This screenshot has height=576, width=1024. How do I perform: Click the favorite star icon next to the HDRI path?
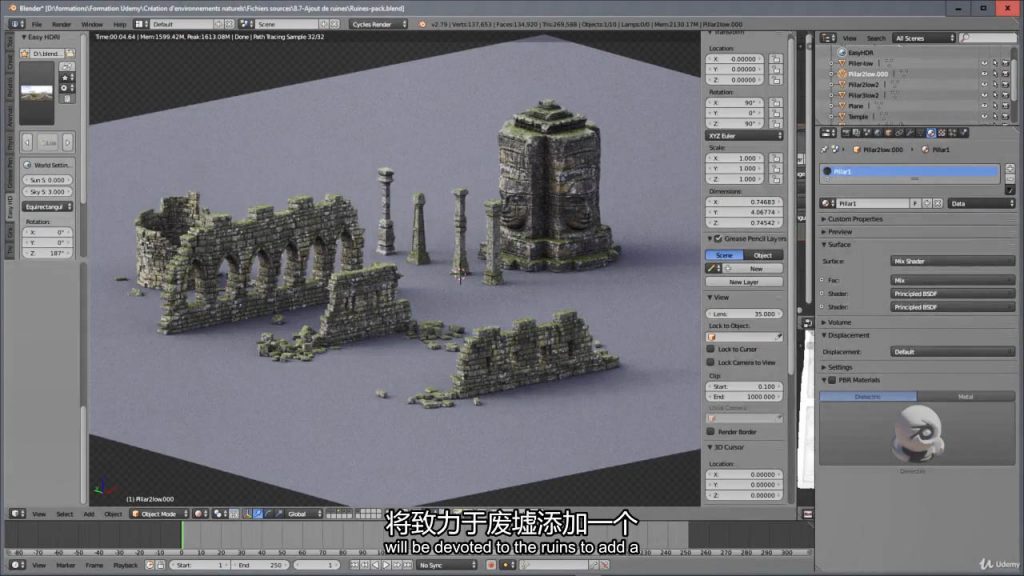pos(25,54)
